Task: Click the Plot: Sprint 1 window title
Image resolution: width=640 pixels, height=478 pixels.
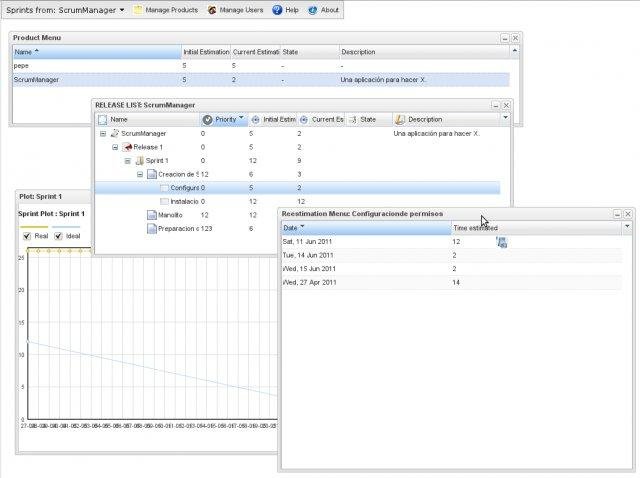Action: point(40,196)
